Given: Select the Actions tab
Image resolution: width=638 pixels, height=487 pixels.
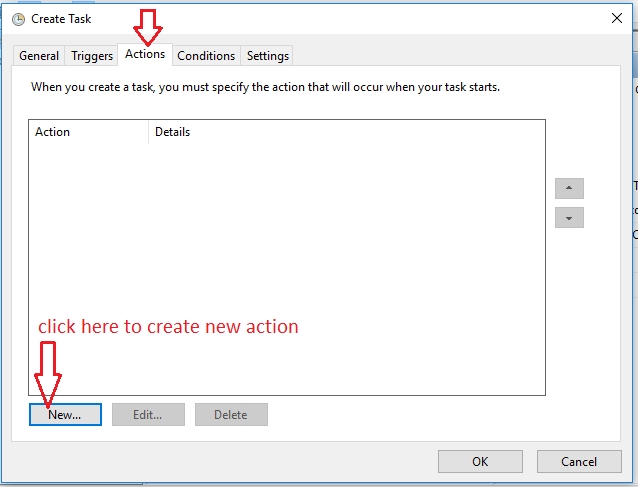Looking at the screenshot, I should [x=145, y=55].
